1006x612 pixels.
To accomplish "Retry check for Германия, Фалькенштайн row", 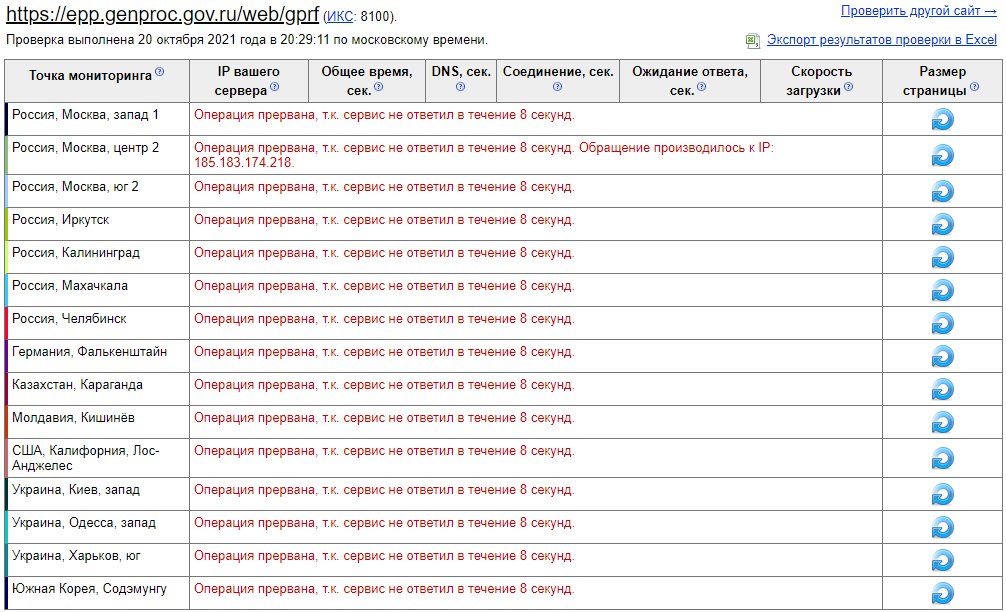I will [x=942, y=357].
